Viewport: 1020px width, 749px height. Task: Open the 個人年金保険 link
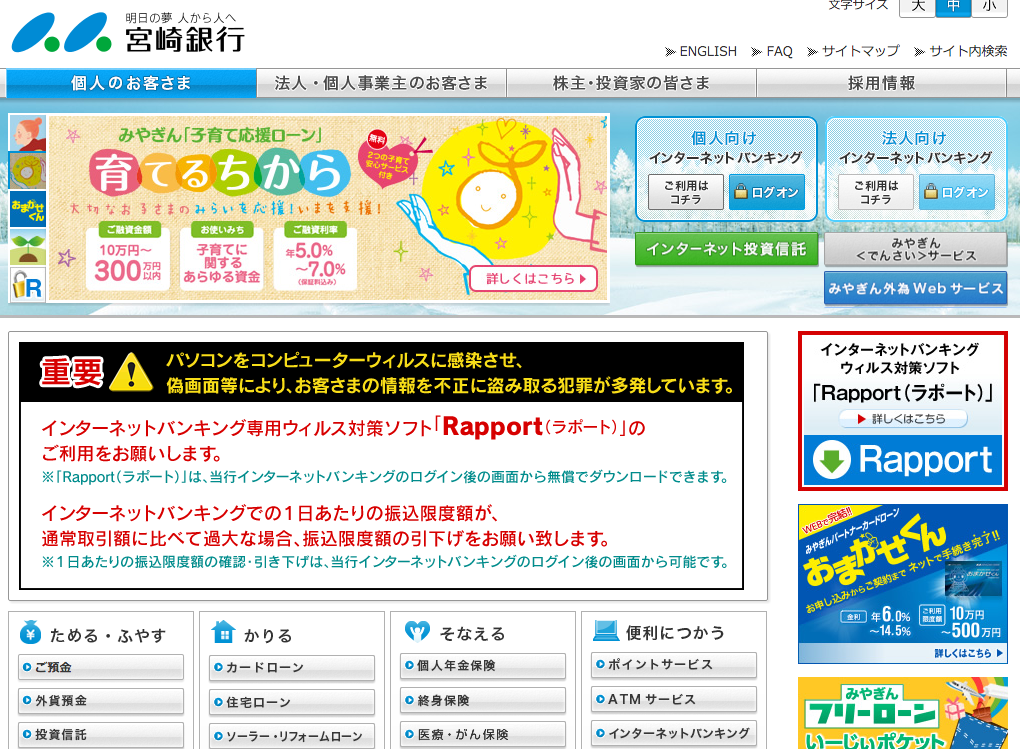(x=483, y=666)
